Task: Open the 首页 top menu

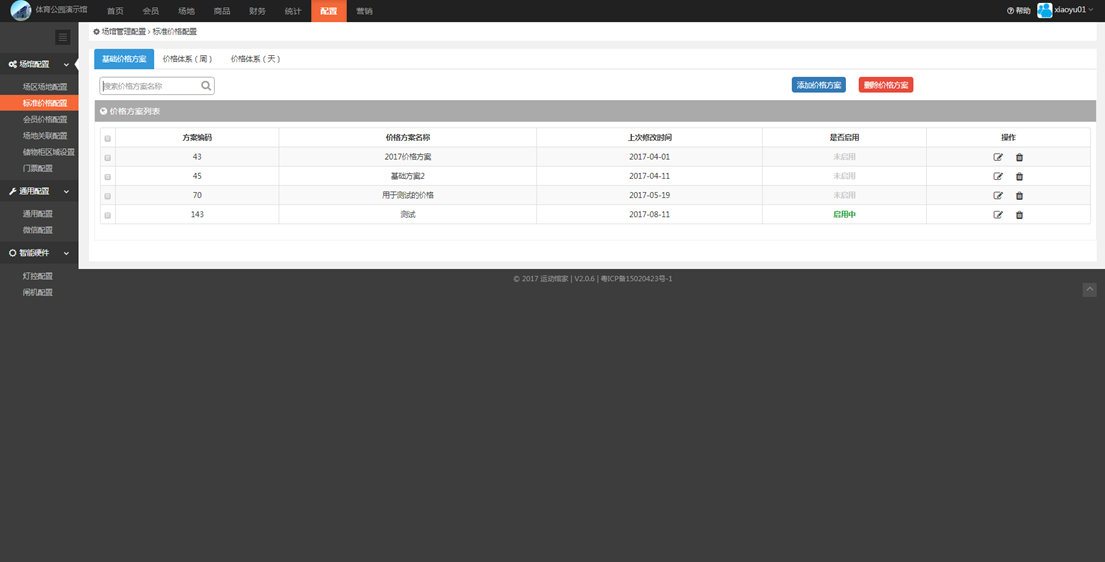Action: tap(115, 11)
